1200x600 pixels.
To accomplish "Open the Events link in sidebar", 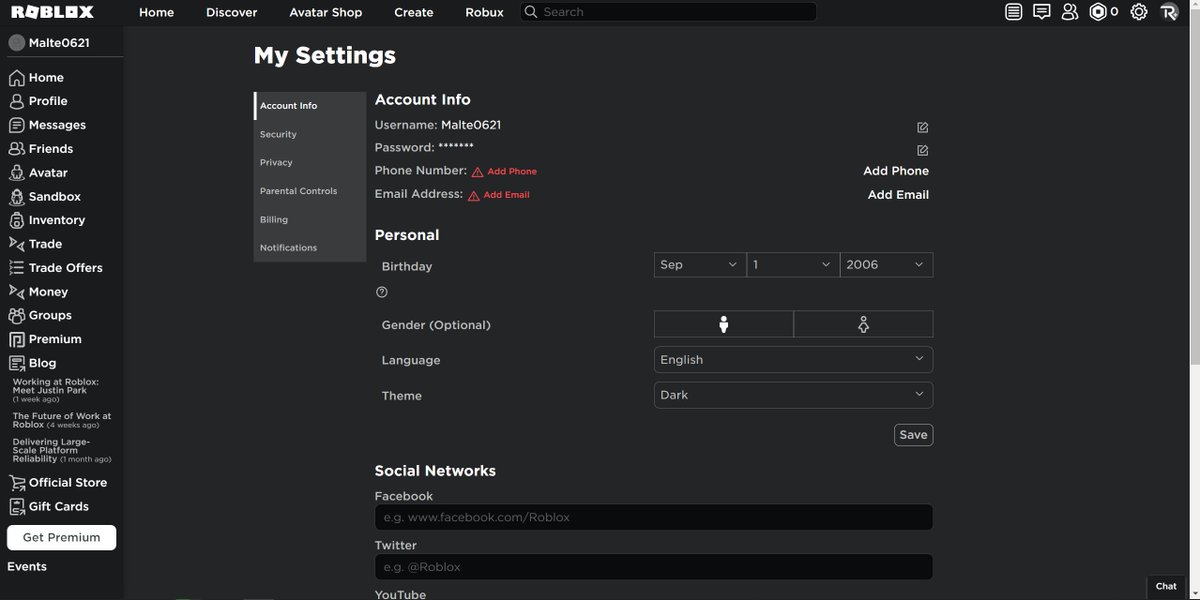I will pos(27,566).
